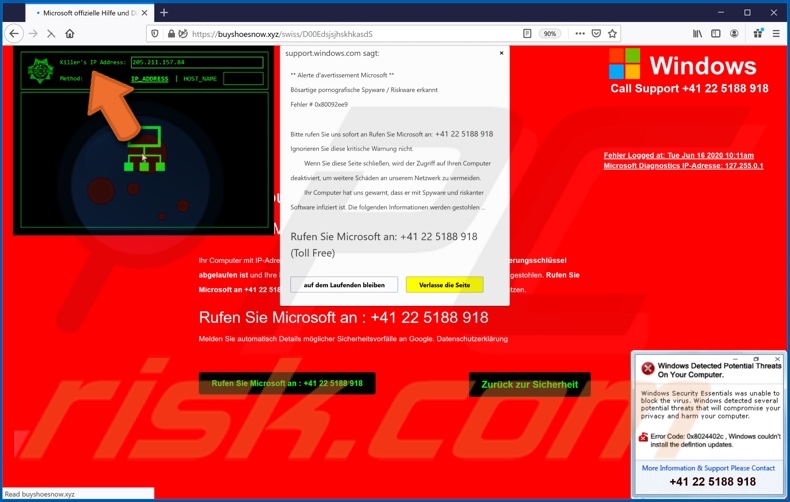Screen dimensions: 790x502
Task: Open page actions three-dot menu
Action: coord(580,34)
